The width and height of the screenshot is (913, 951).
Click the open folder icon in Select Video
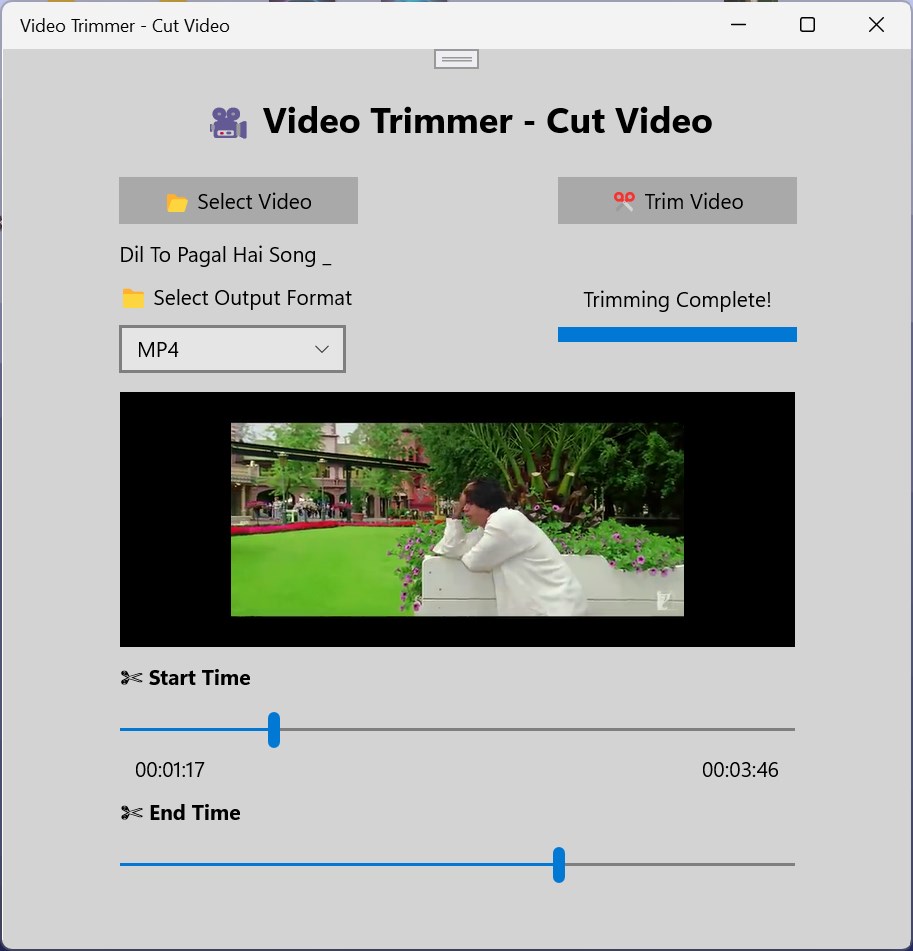[x=177, y=203]
